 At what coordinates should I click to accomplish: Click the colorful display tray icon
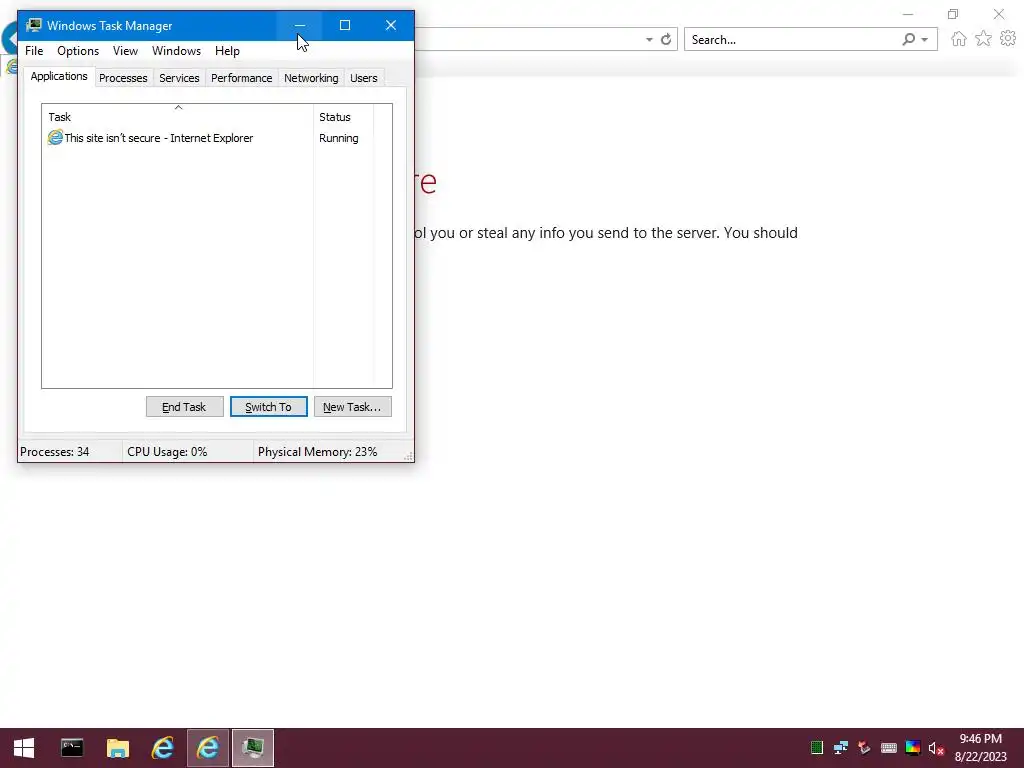pyautogui.click(x=912, y=748)
